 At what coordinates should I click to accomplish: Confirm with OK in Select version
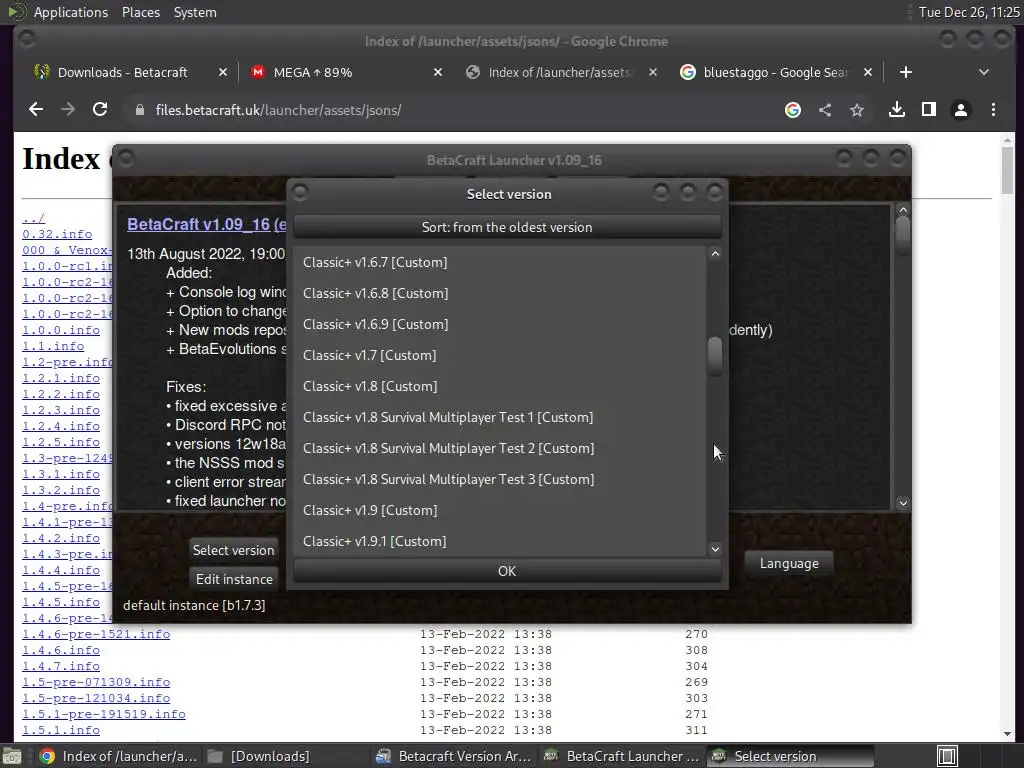tap(507, 571)
